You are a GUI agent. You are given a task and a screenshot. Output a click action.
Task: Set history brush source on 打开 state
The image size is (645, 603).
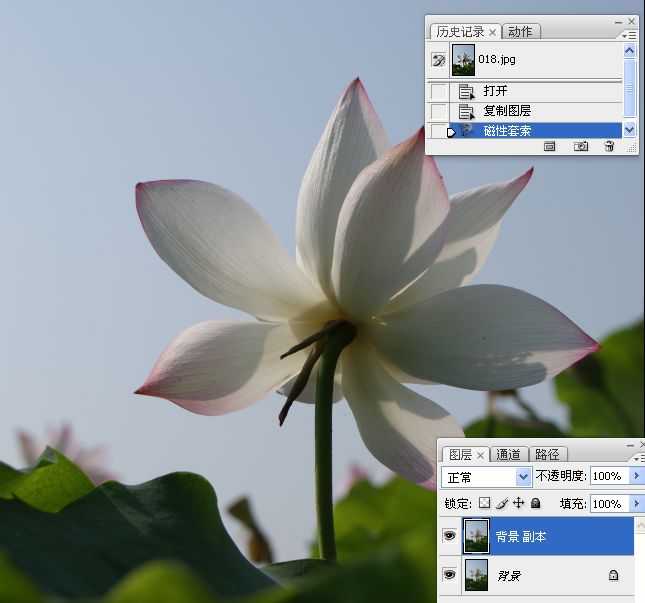tap(439, 91)
